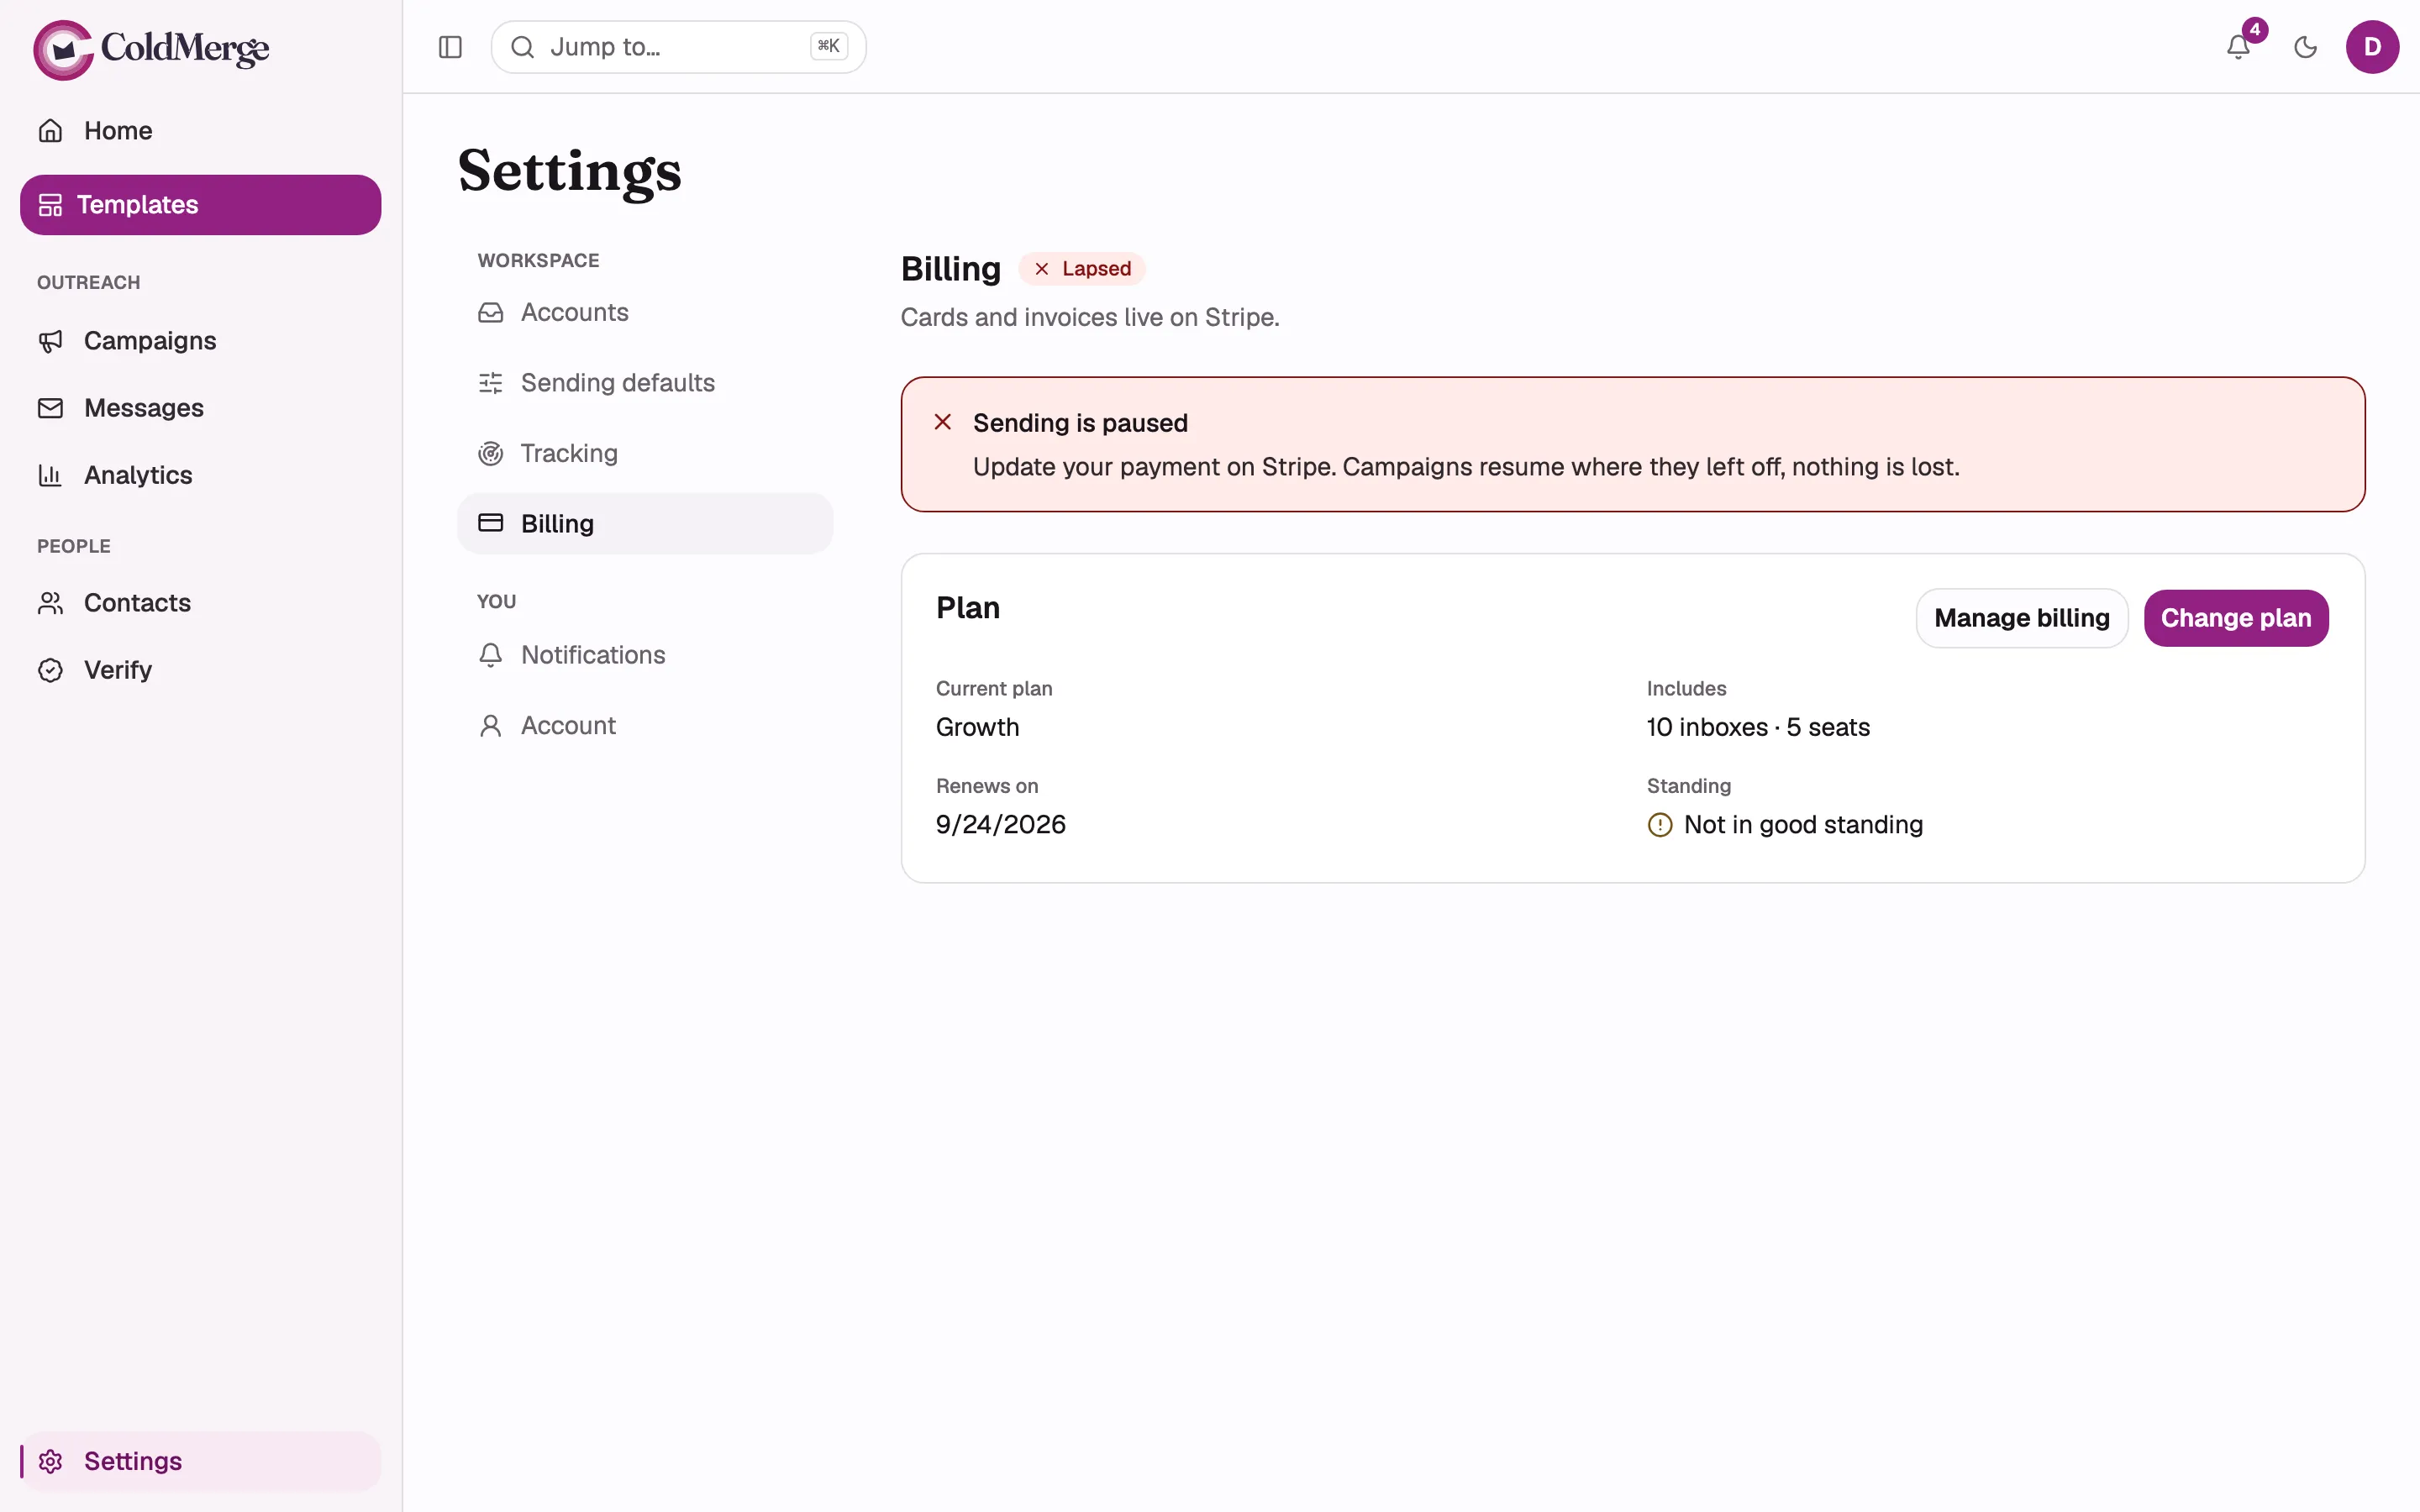Open Templates in sidebar
The width and height of the screenshot is (2420, 1512).
200,205
